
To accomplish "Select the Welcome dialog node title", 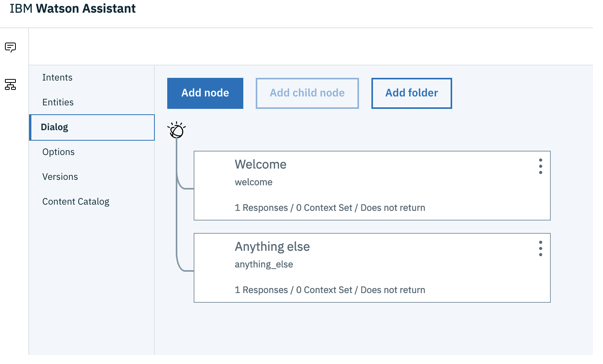I will [x=260, y=165].
